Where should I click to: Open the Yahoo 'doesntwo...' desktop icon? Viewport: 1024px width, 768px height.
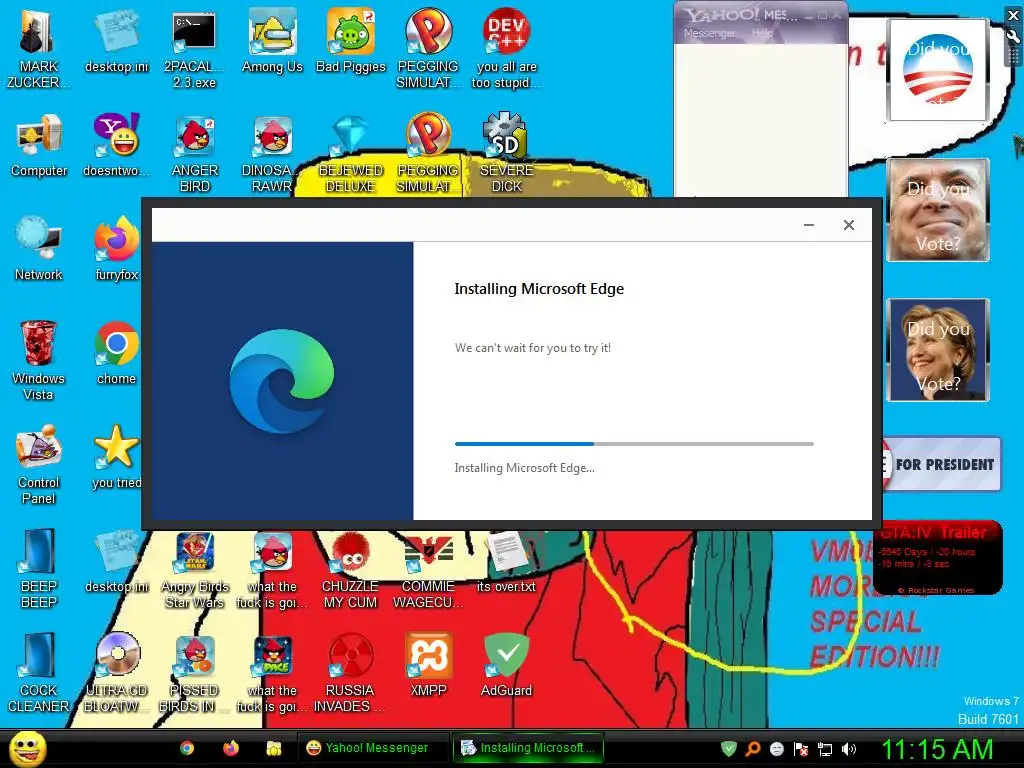click(x=116, y=146)
